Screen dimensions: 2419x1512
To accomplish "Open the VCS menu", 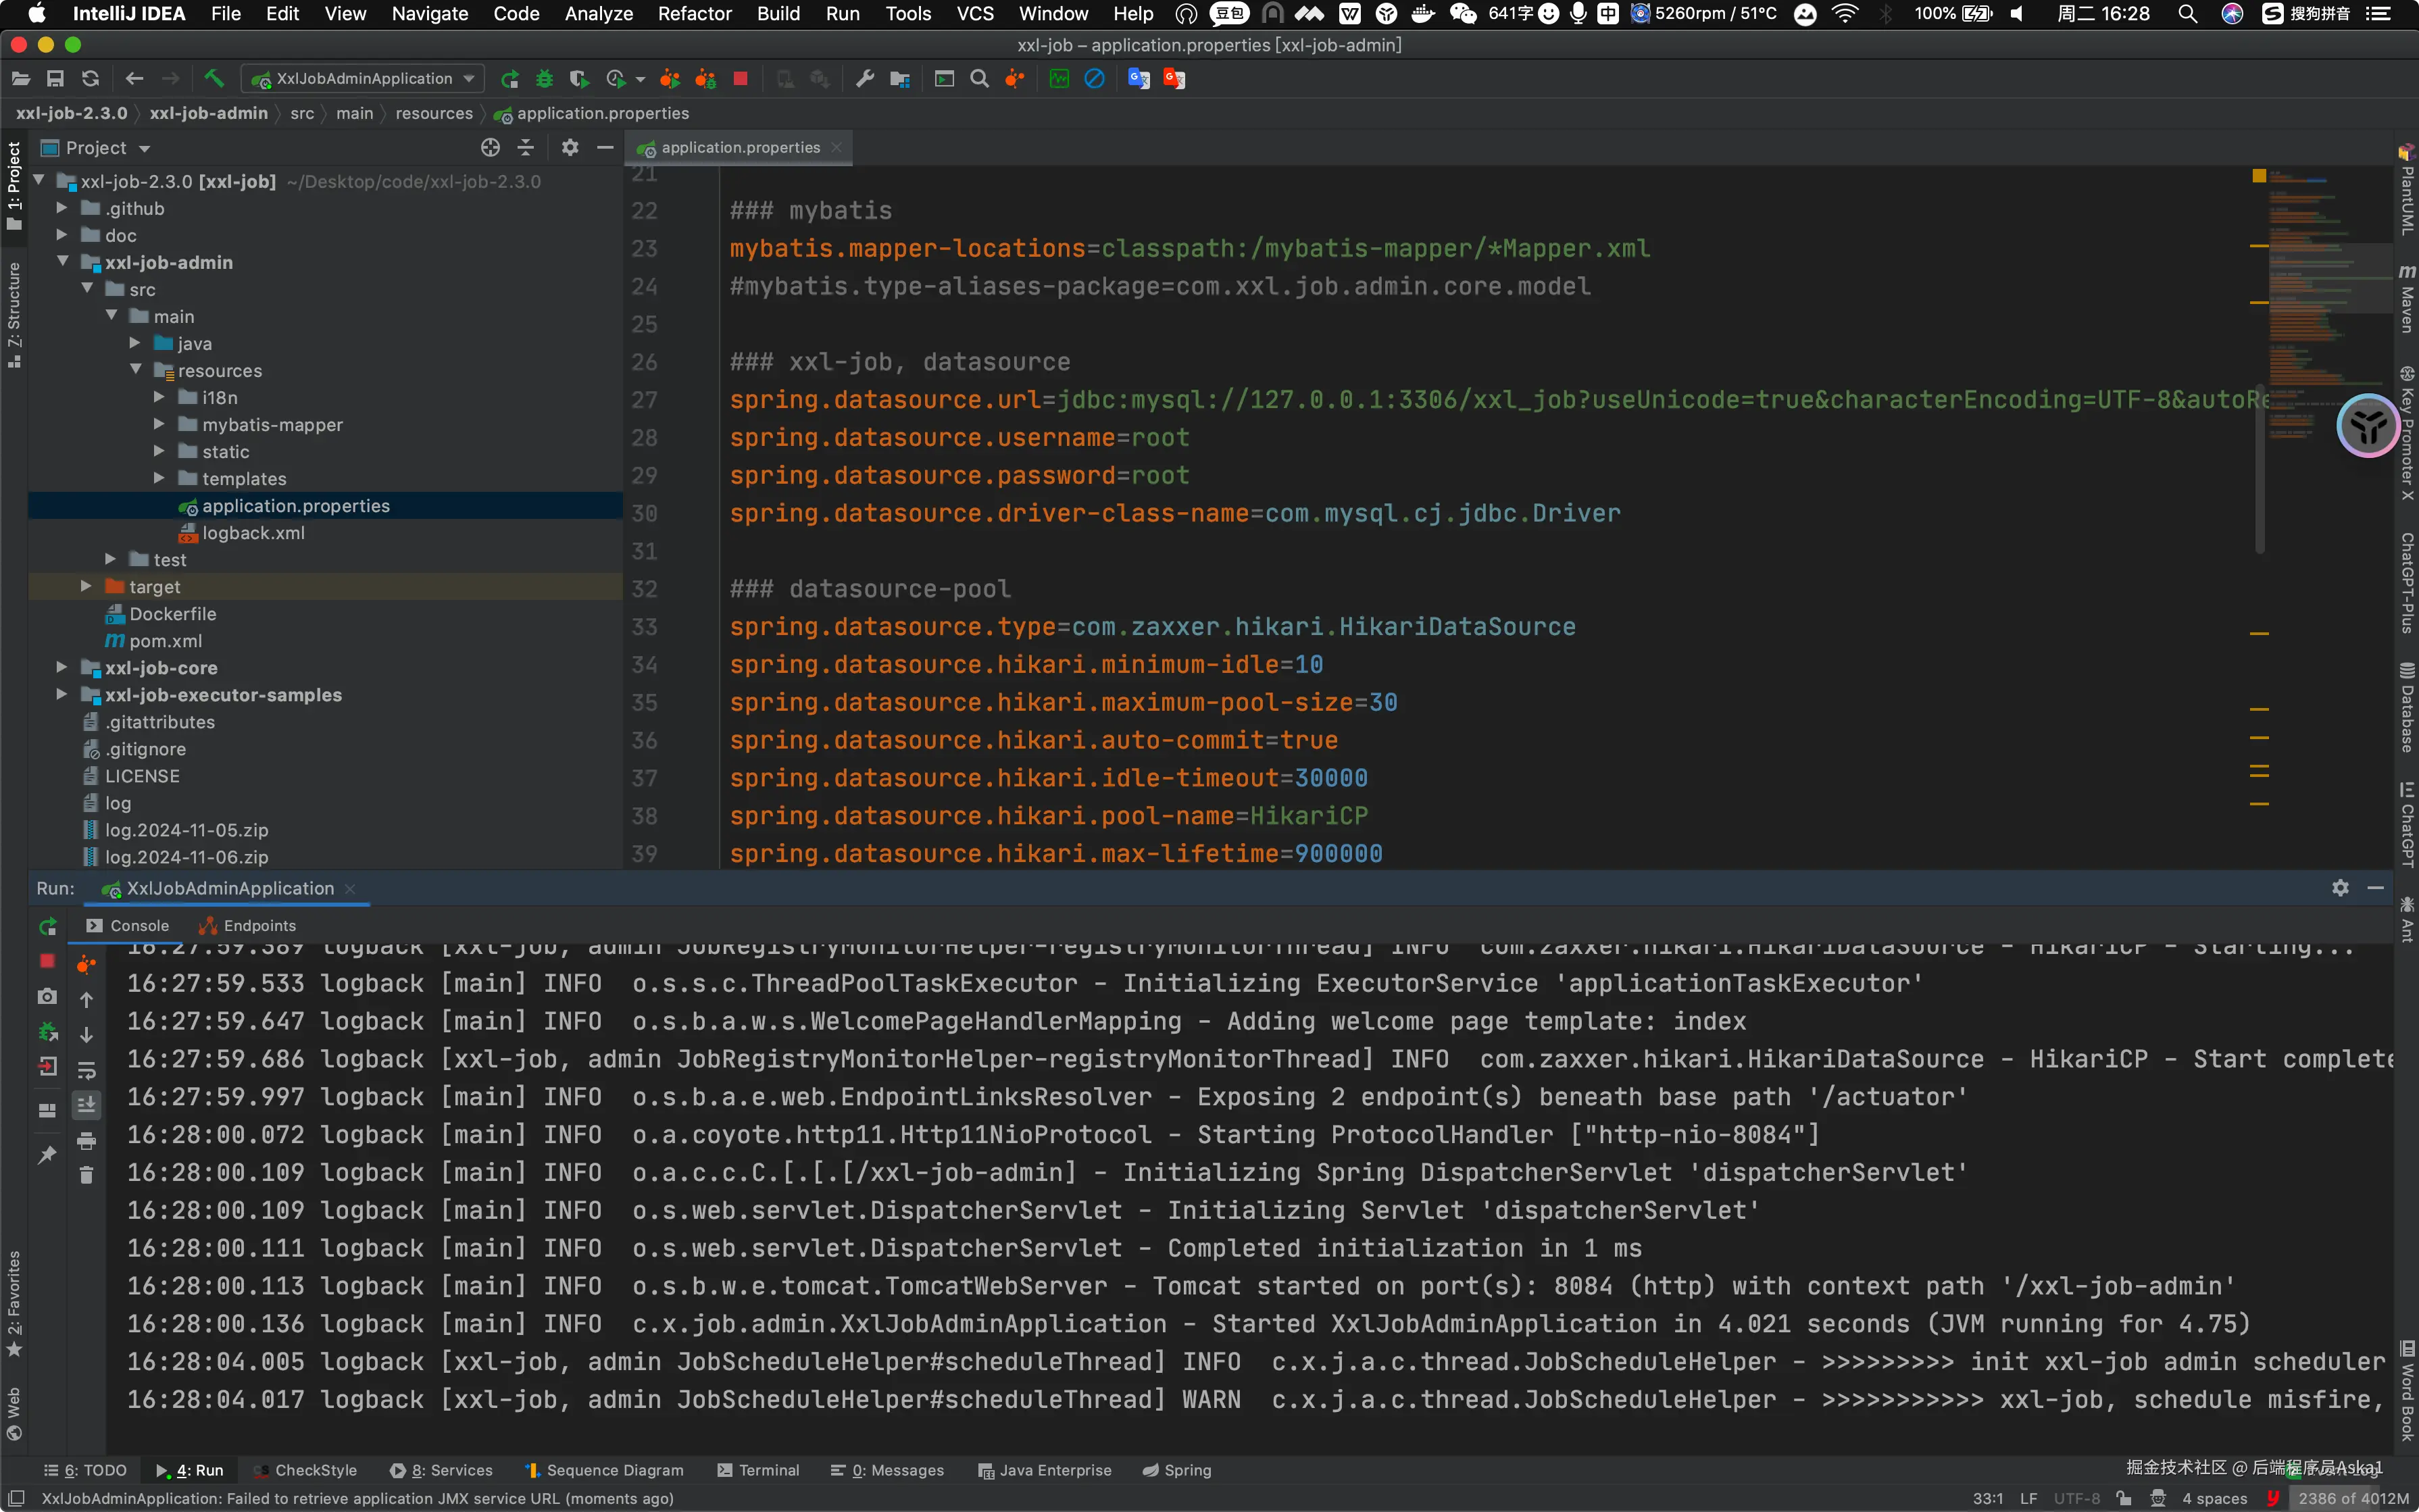I will (974, 14).
